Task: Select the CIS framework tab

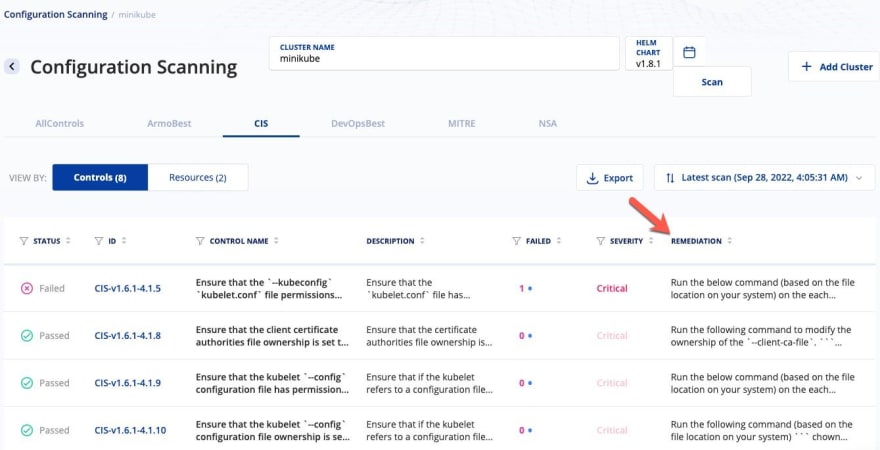Action: (261, 123)
